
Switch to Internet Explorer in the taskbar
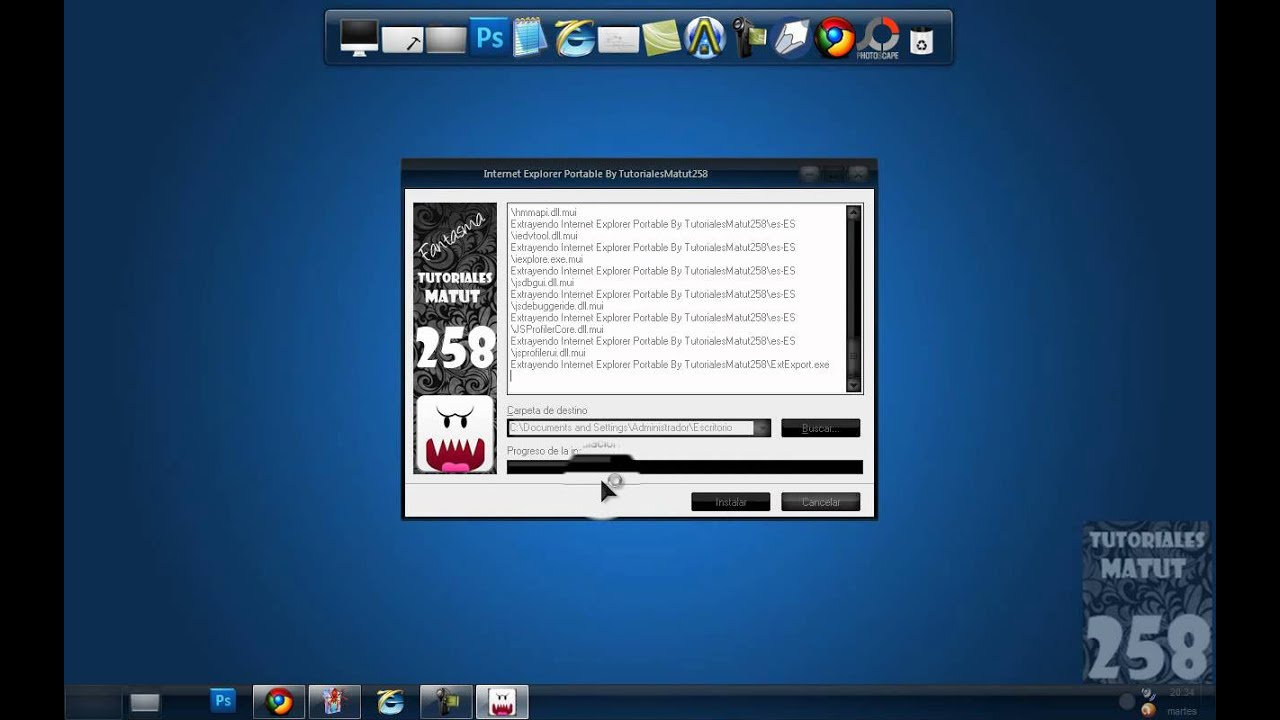[390, 702]
